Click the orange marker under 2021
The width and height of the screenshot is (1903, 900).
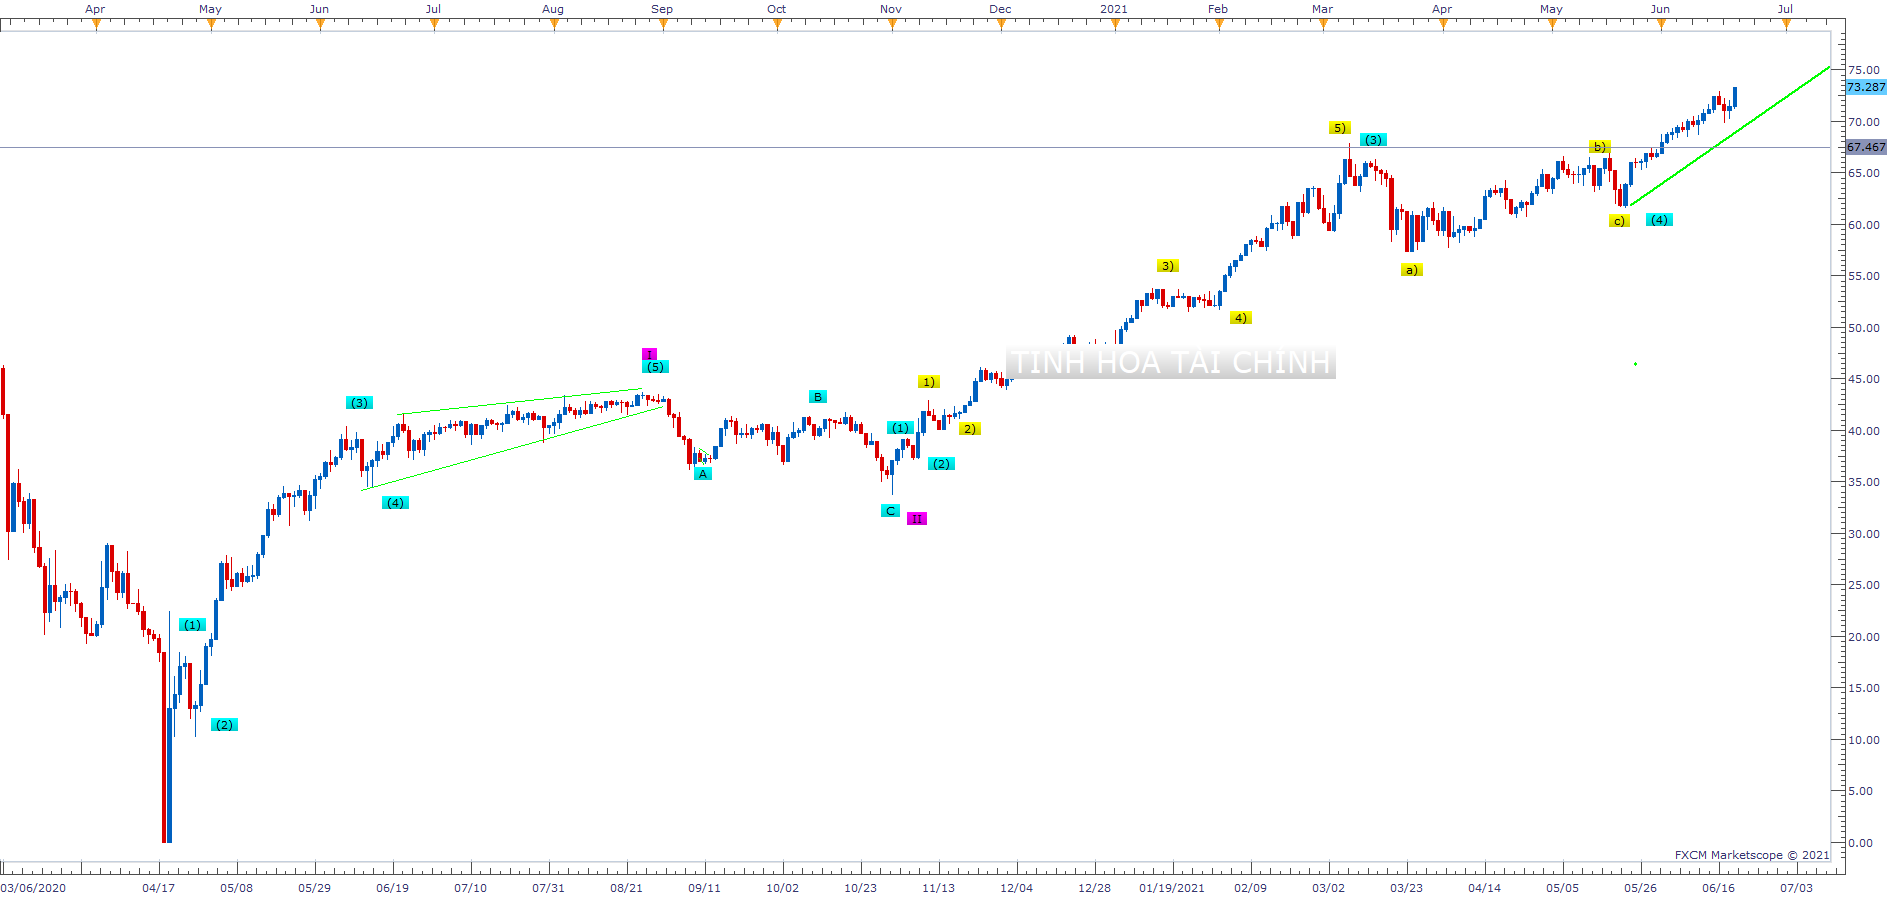click(x=1115, y=25)
